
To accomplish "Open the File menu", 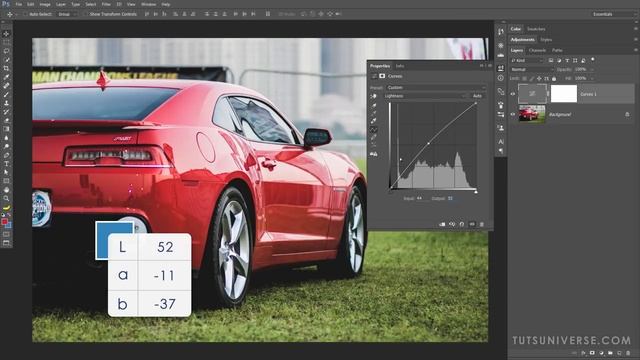I will click(19, 4).
